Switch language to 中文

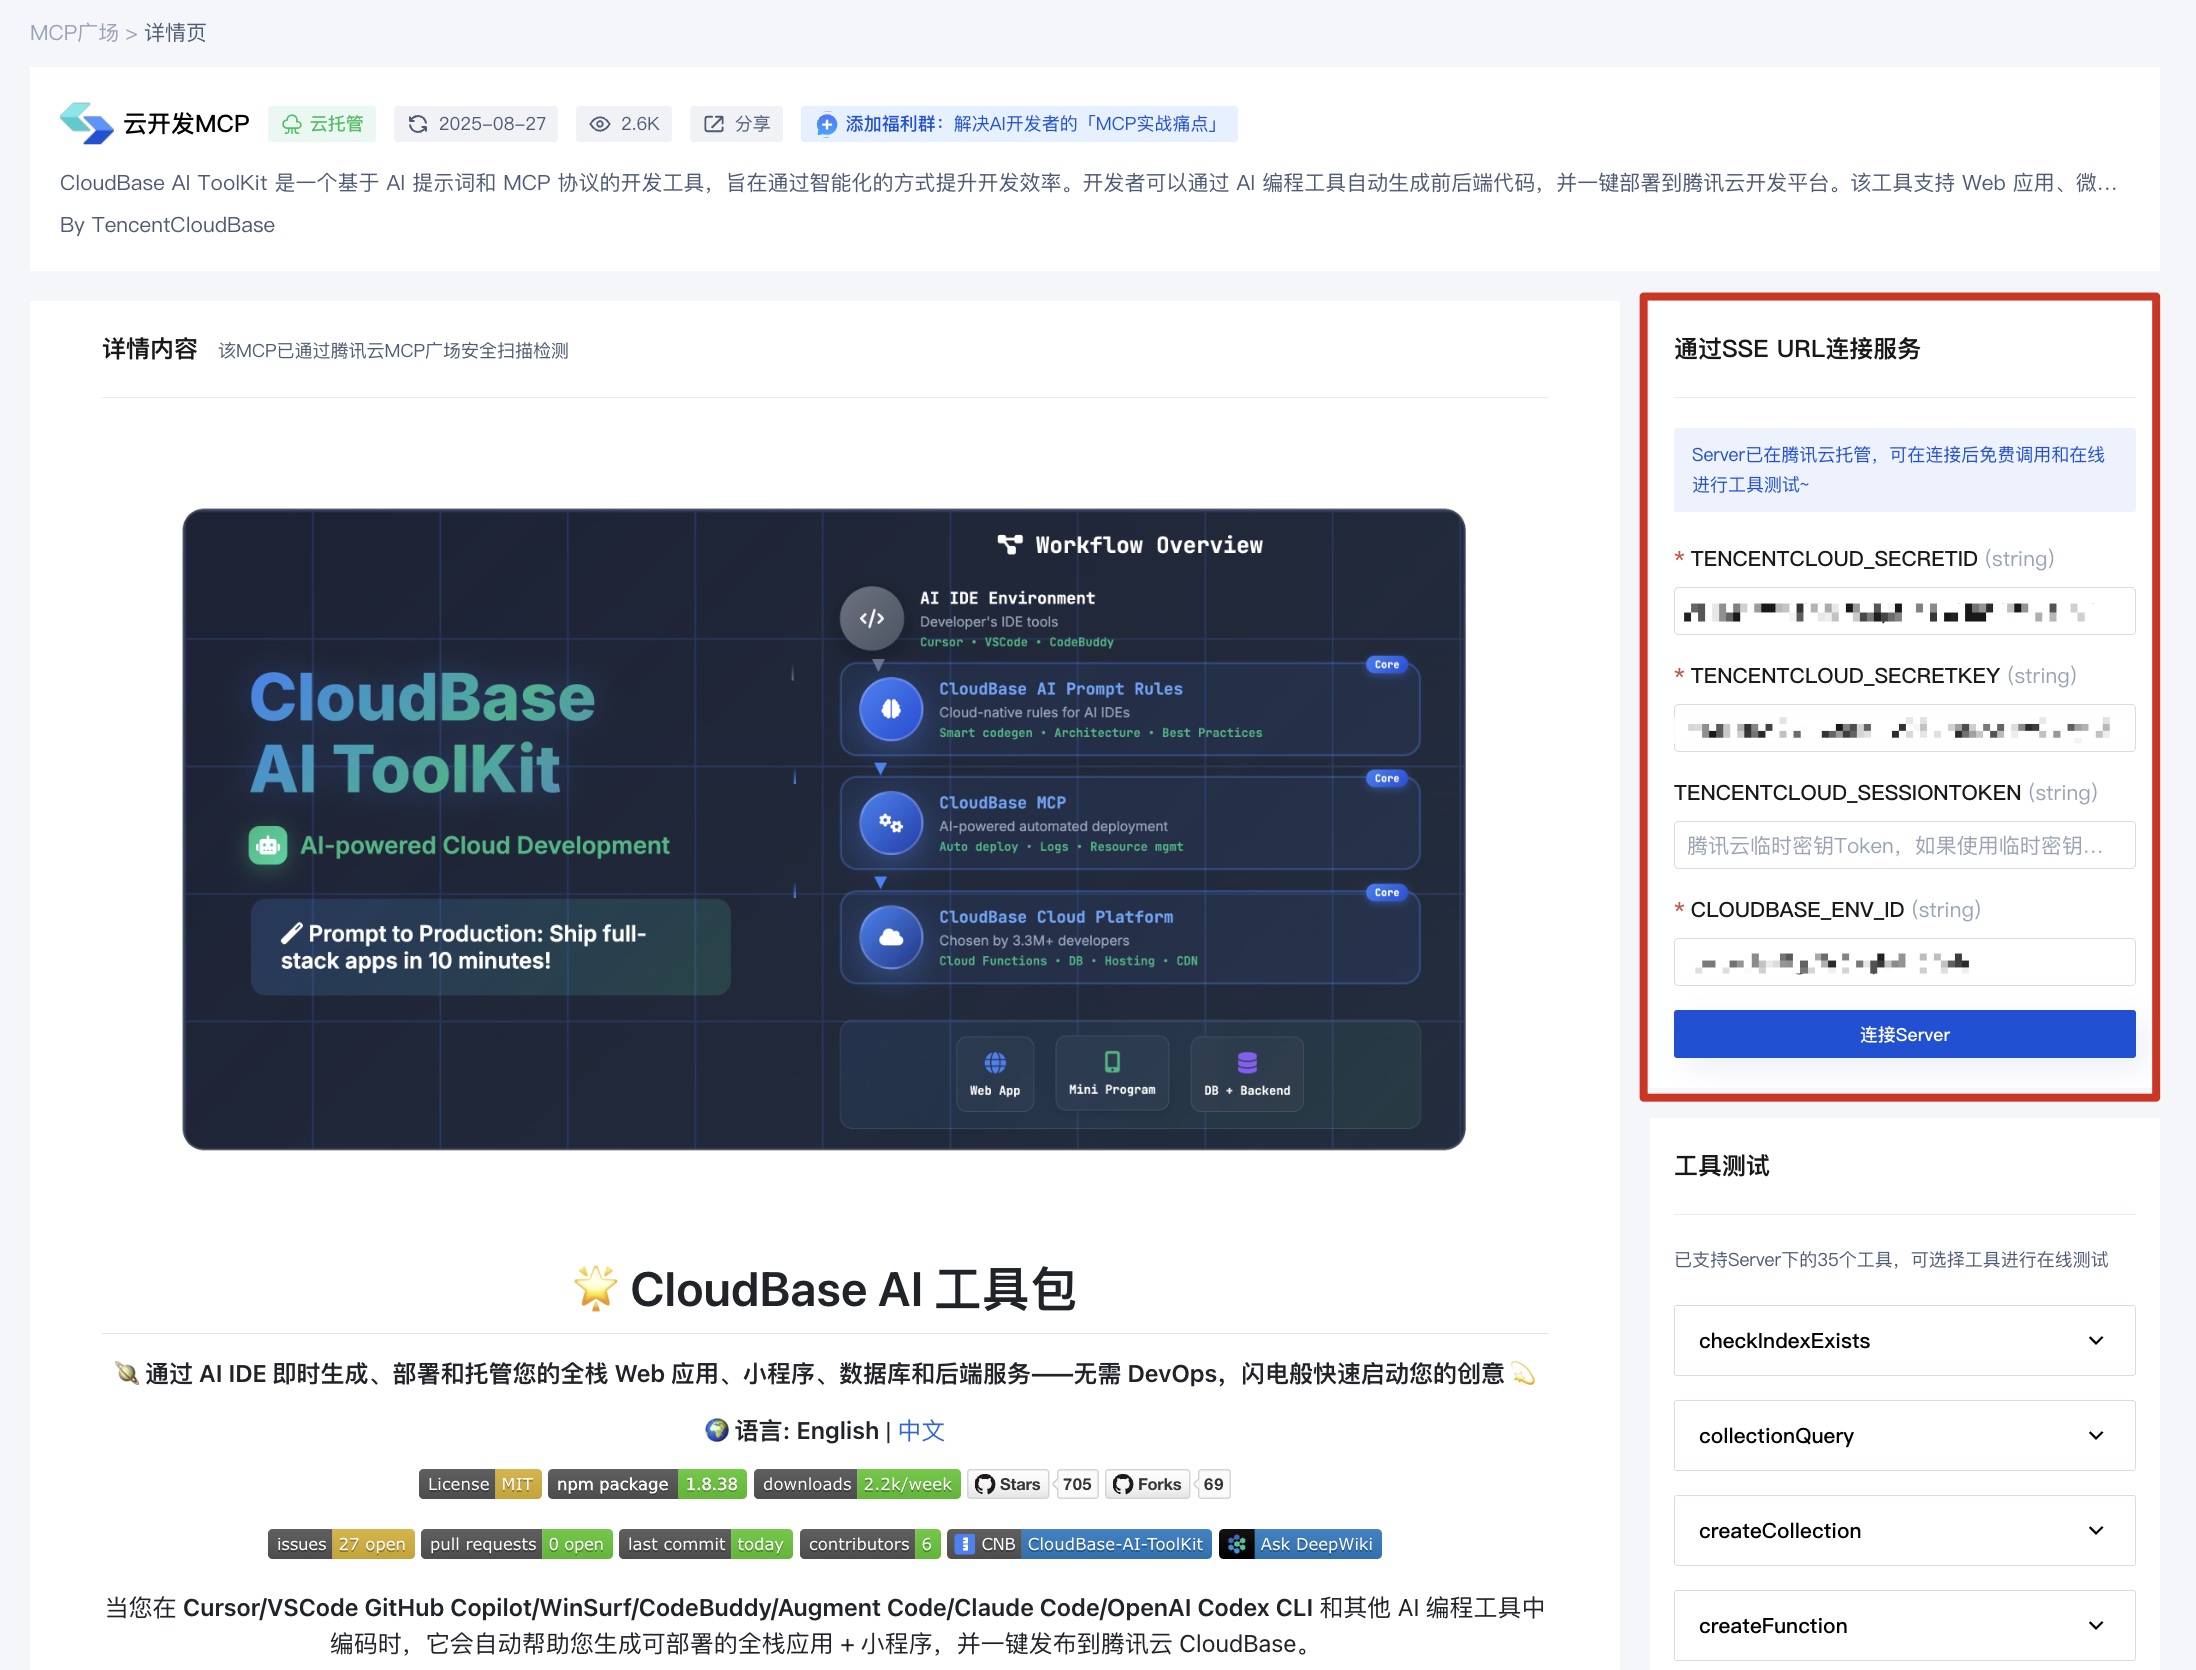click(x=921, y=1430)
